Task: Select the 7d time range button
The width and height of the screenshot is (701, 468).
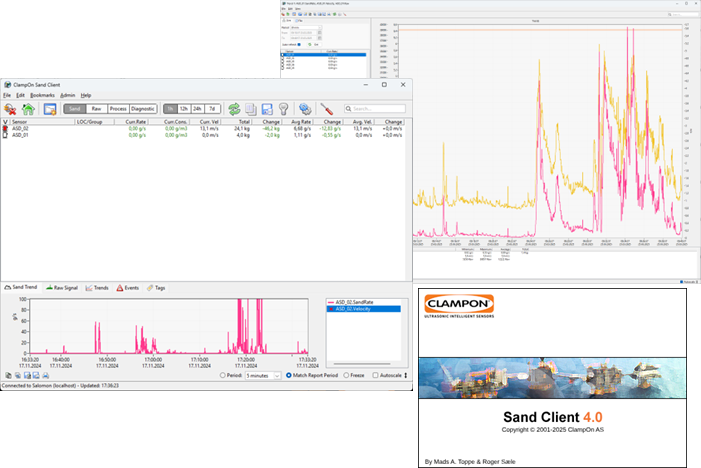Action: point(212,109)
